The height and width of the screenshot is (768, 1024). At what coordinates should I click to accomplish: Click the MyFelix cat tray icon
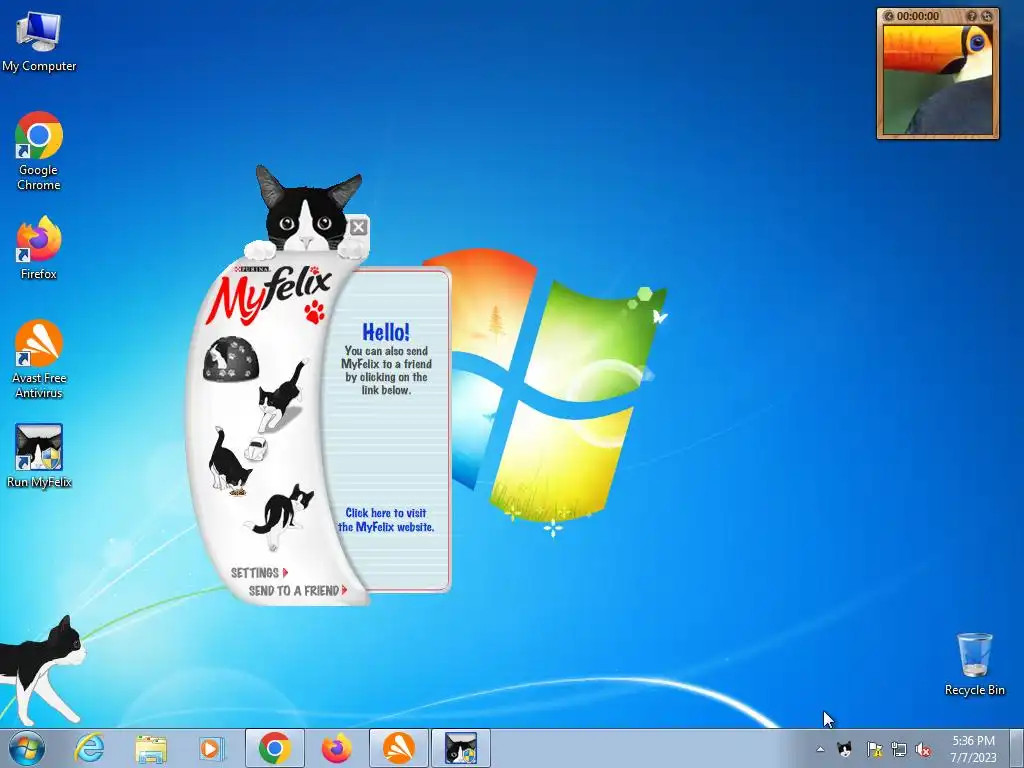(x=844, y=748)
